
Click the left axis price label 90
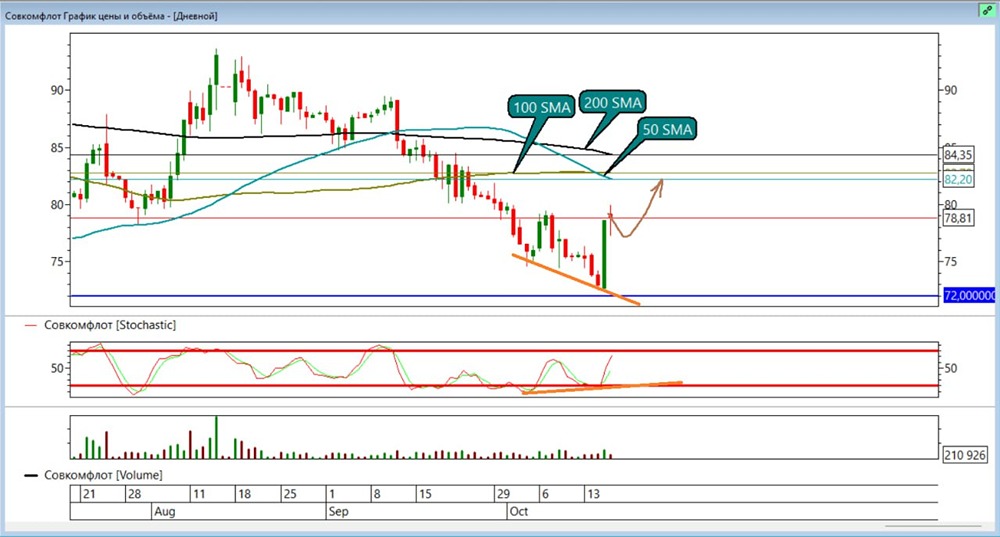(x=57, y=91)
